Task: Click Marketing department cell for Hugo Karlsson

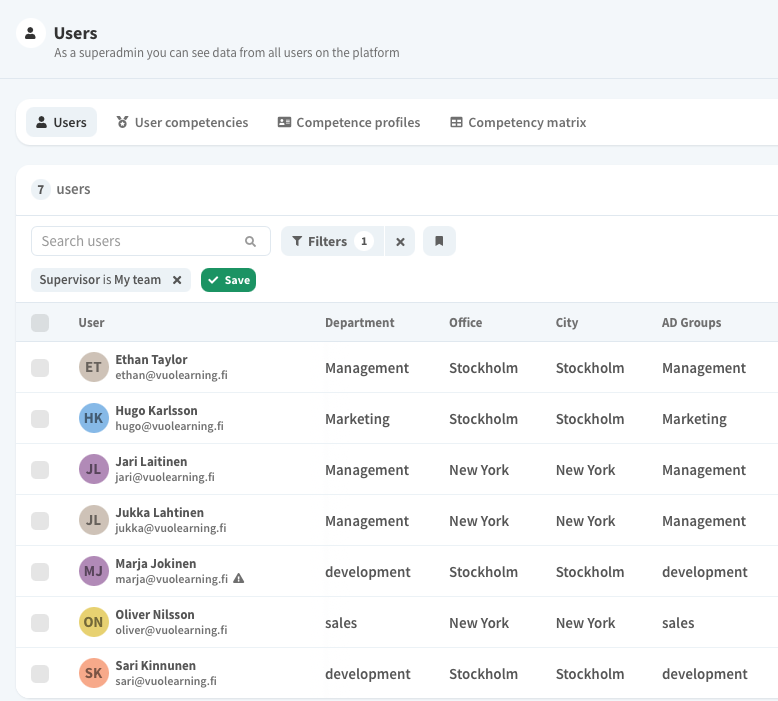Action: [x=357, y=419]
